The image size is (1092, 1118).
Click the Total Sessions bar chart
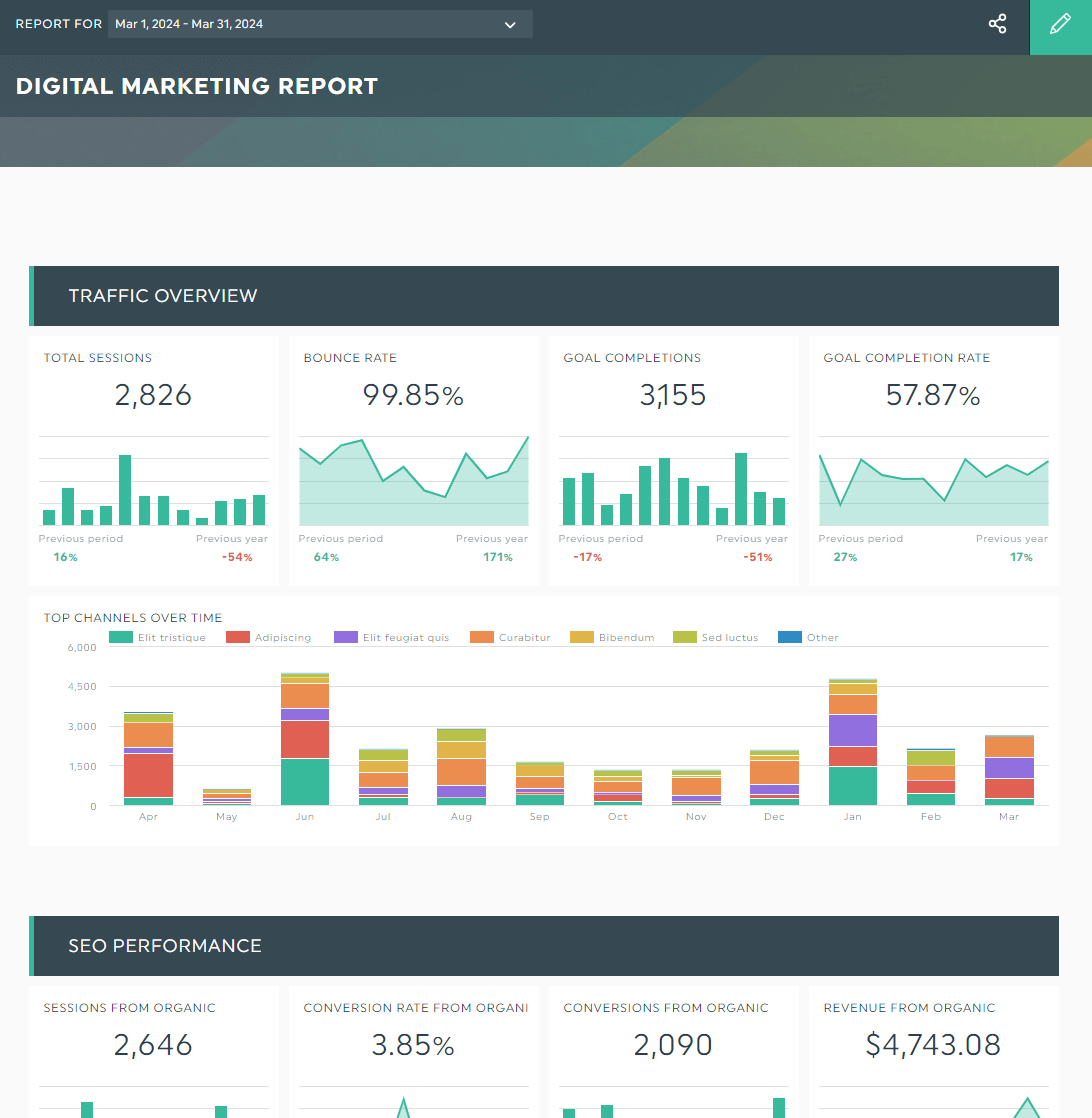(154, 481)
